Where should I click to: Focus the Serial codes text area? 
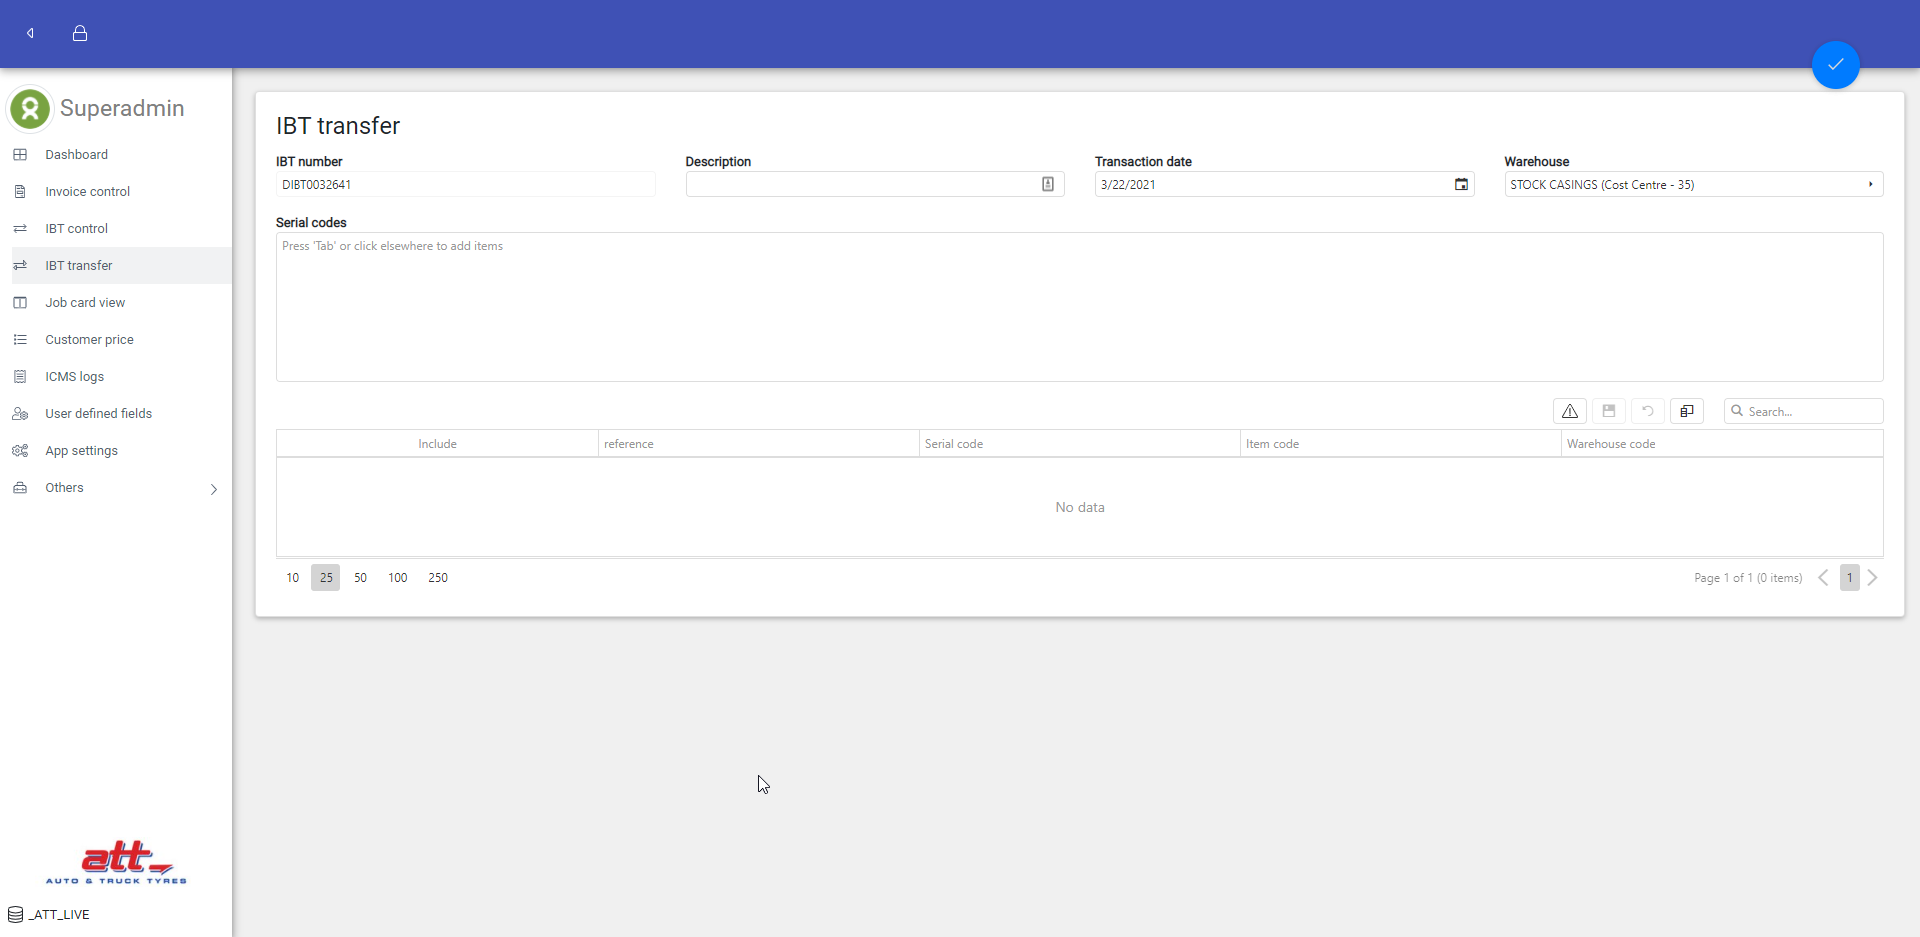point(1079,307)
